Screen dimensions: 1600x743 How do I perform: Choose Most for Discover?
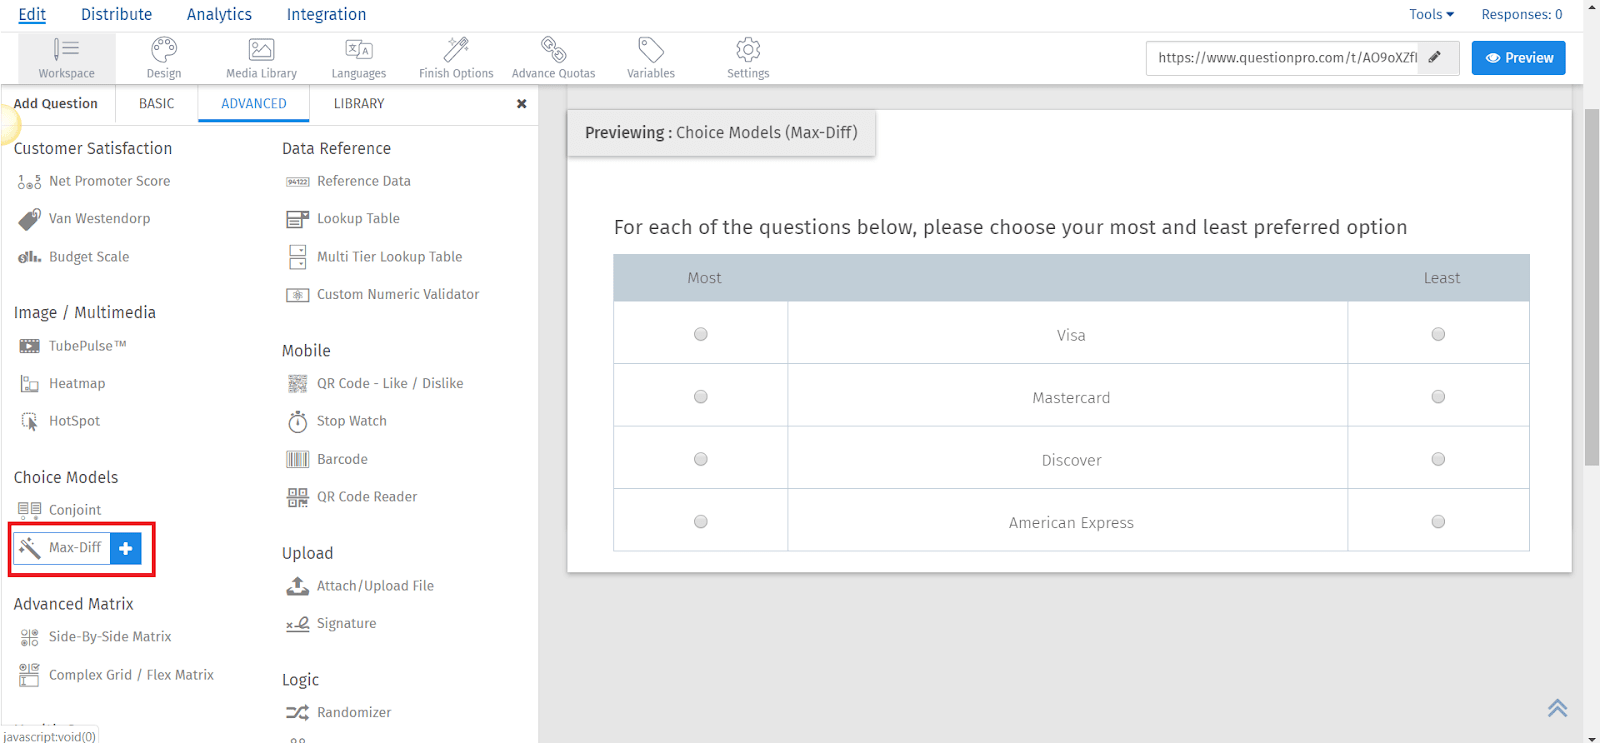click(x=701, y=459)
